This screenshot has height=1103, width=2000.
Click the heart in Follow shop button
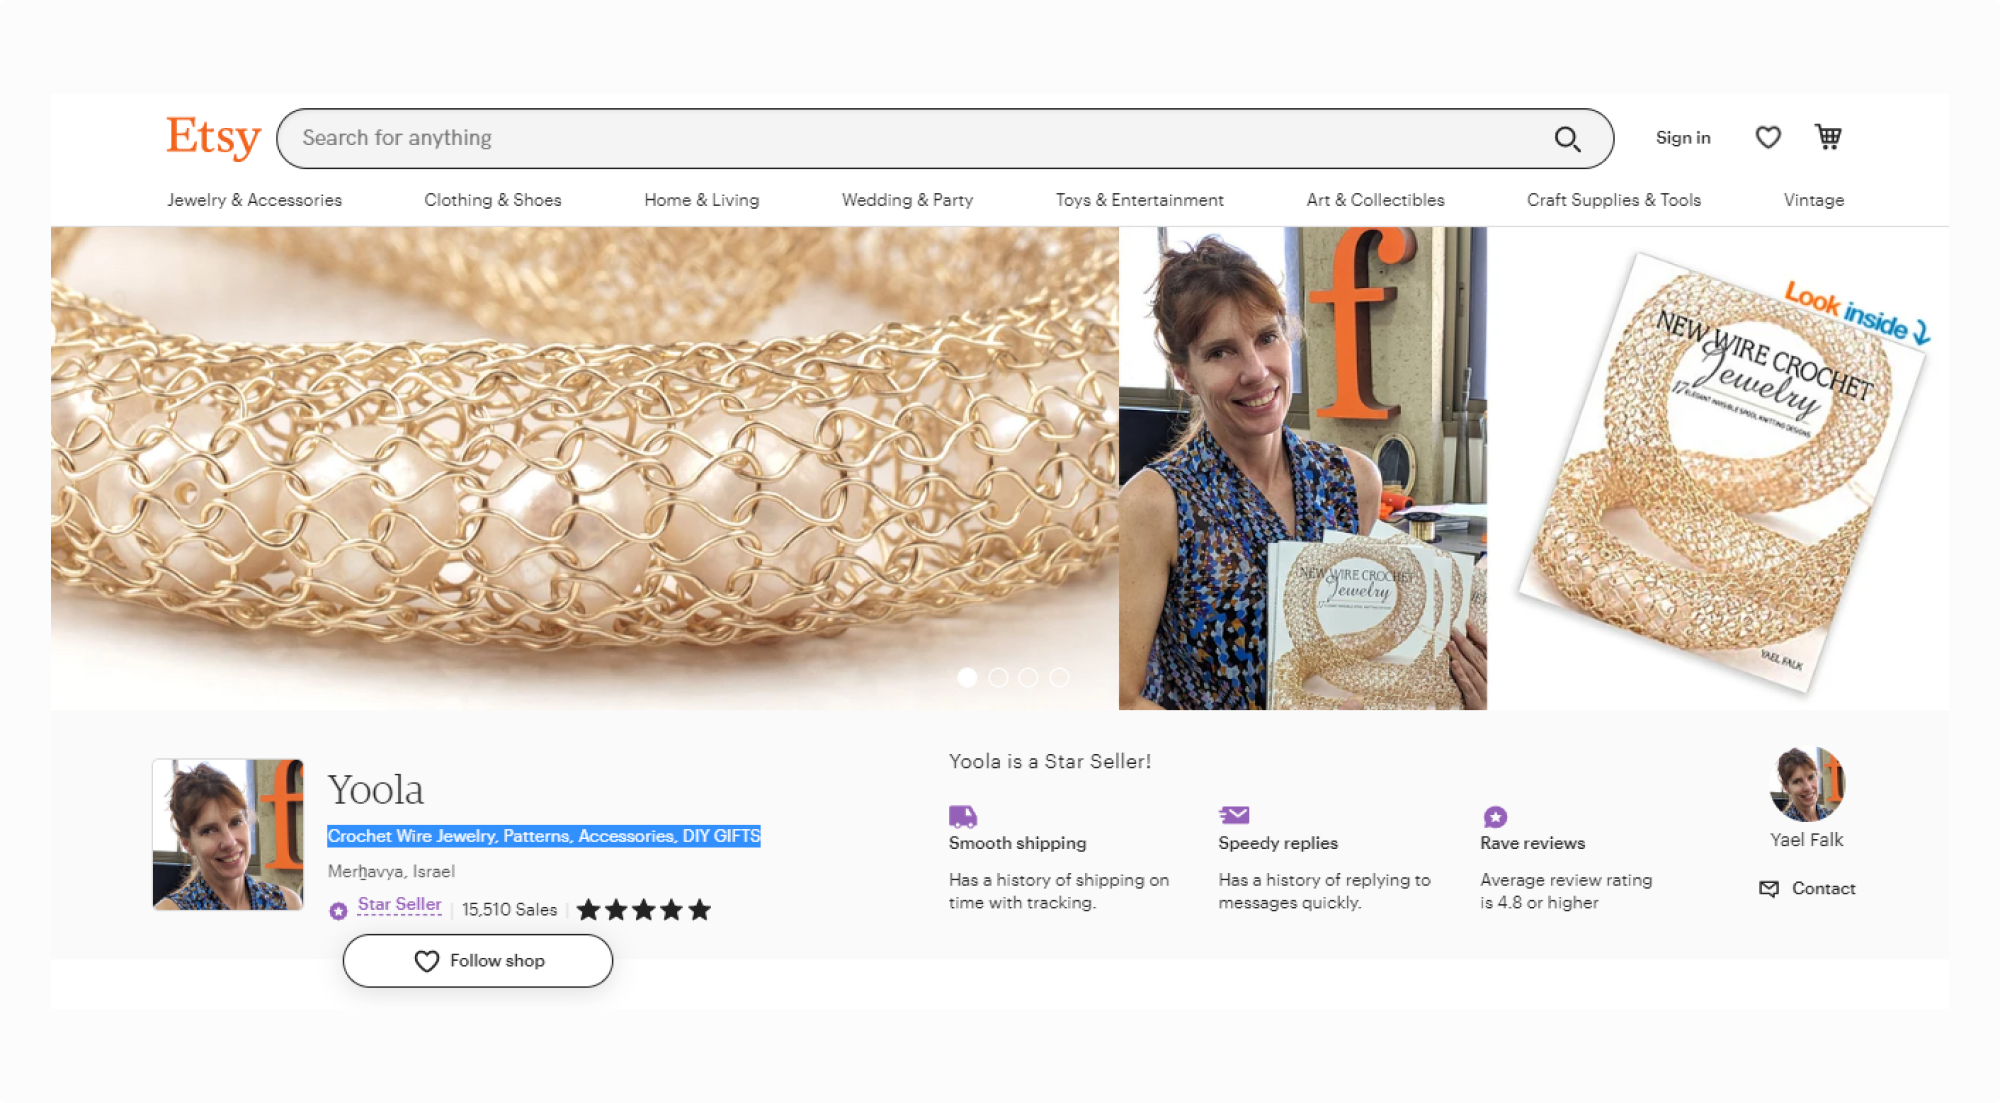click(427, 961)
